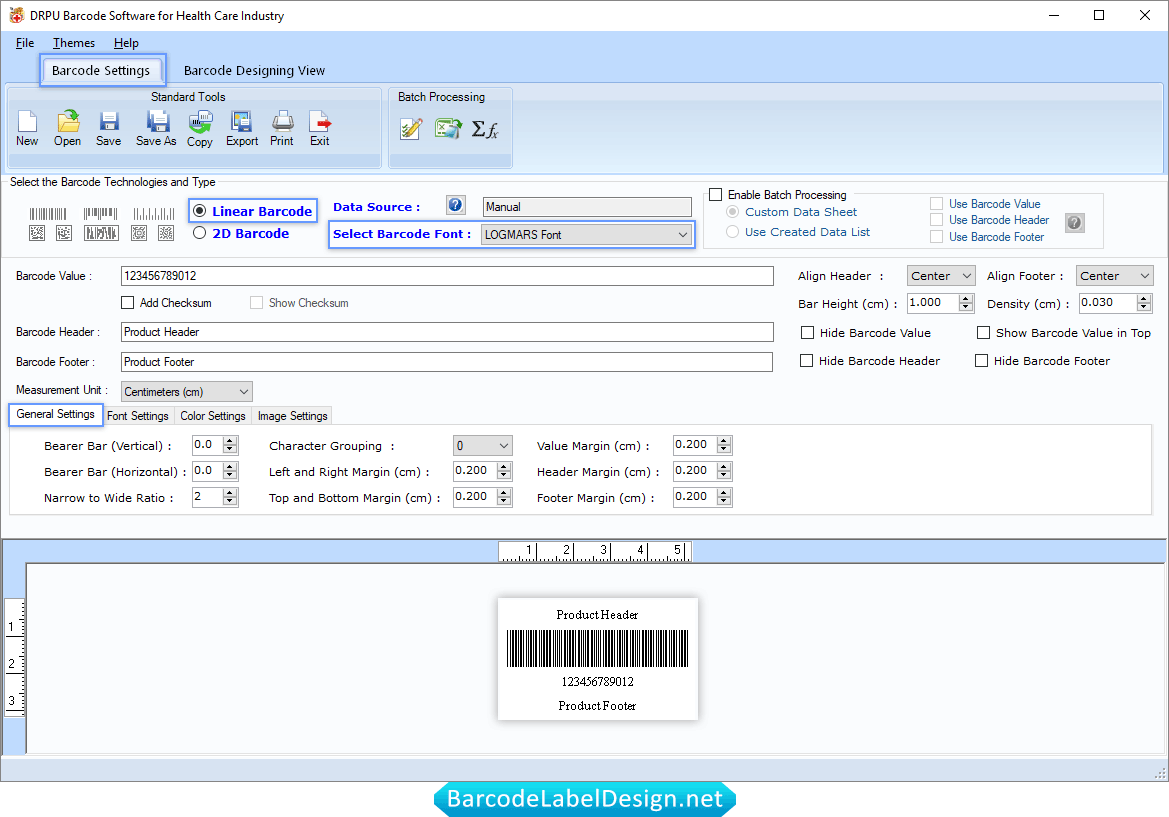Open the File menu

pyautogui.click(x=25, y=43)
